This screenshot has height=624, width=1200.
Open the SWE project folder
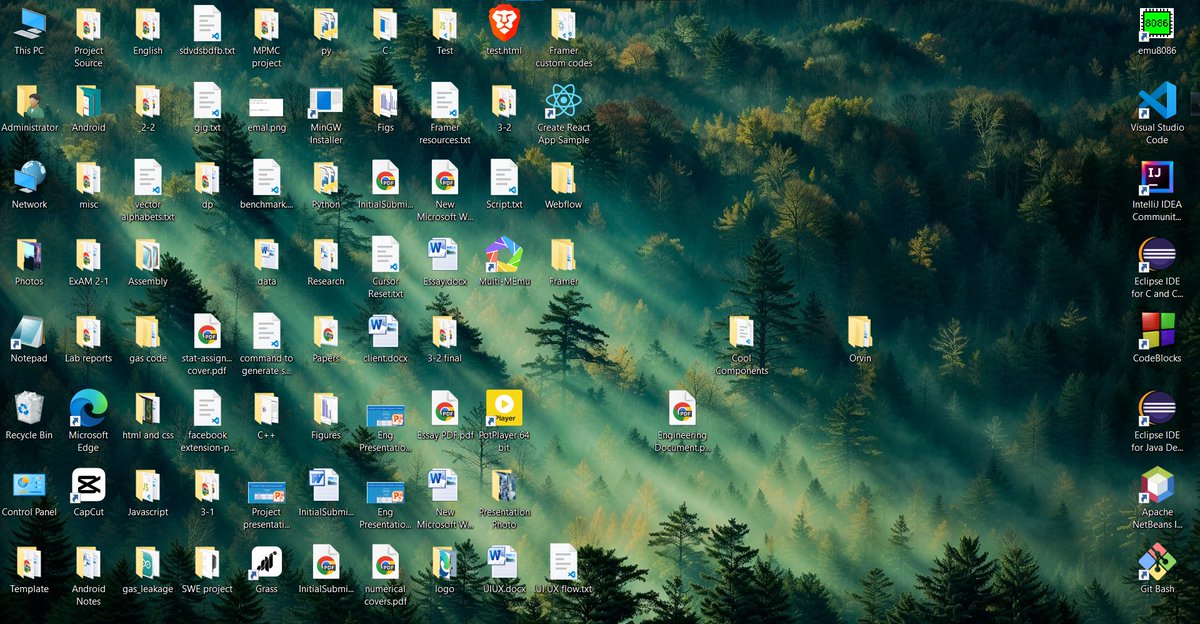[207, 569]
